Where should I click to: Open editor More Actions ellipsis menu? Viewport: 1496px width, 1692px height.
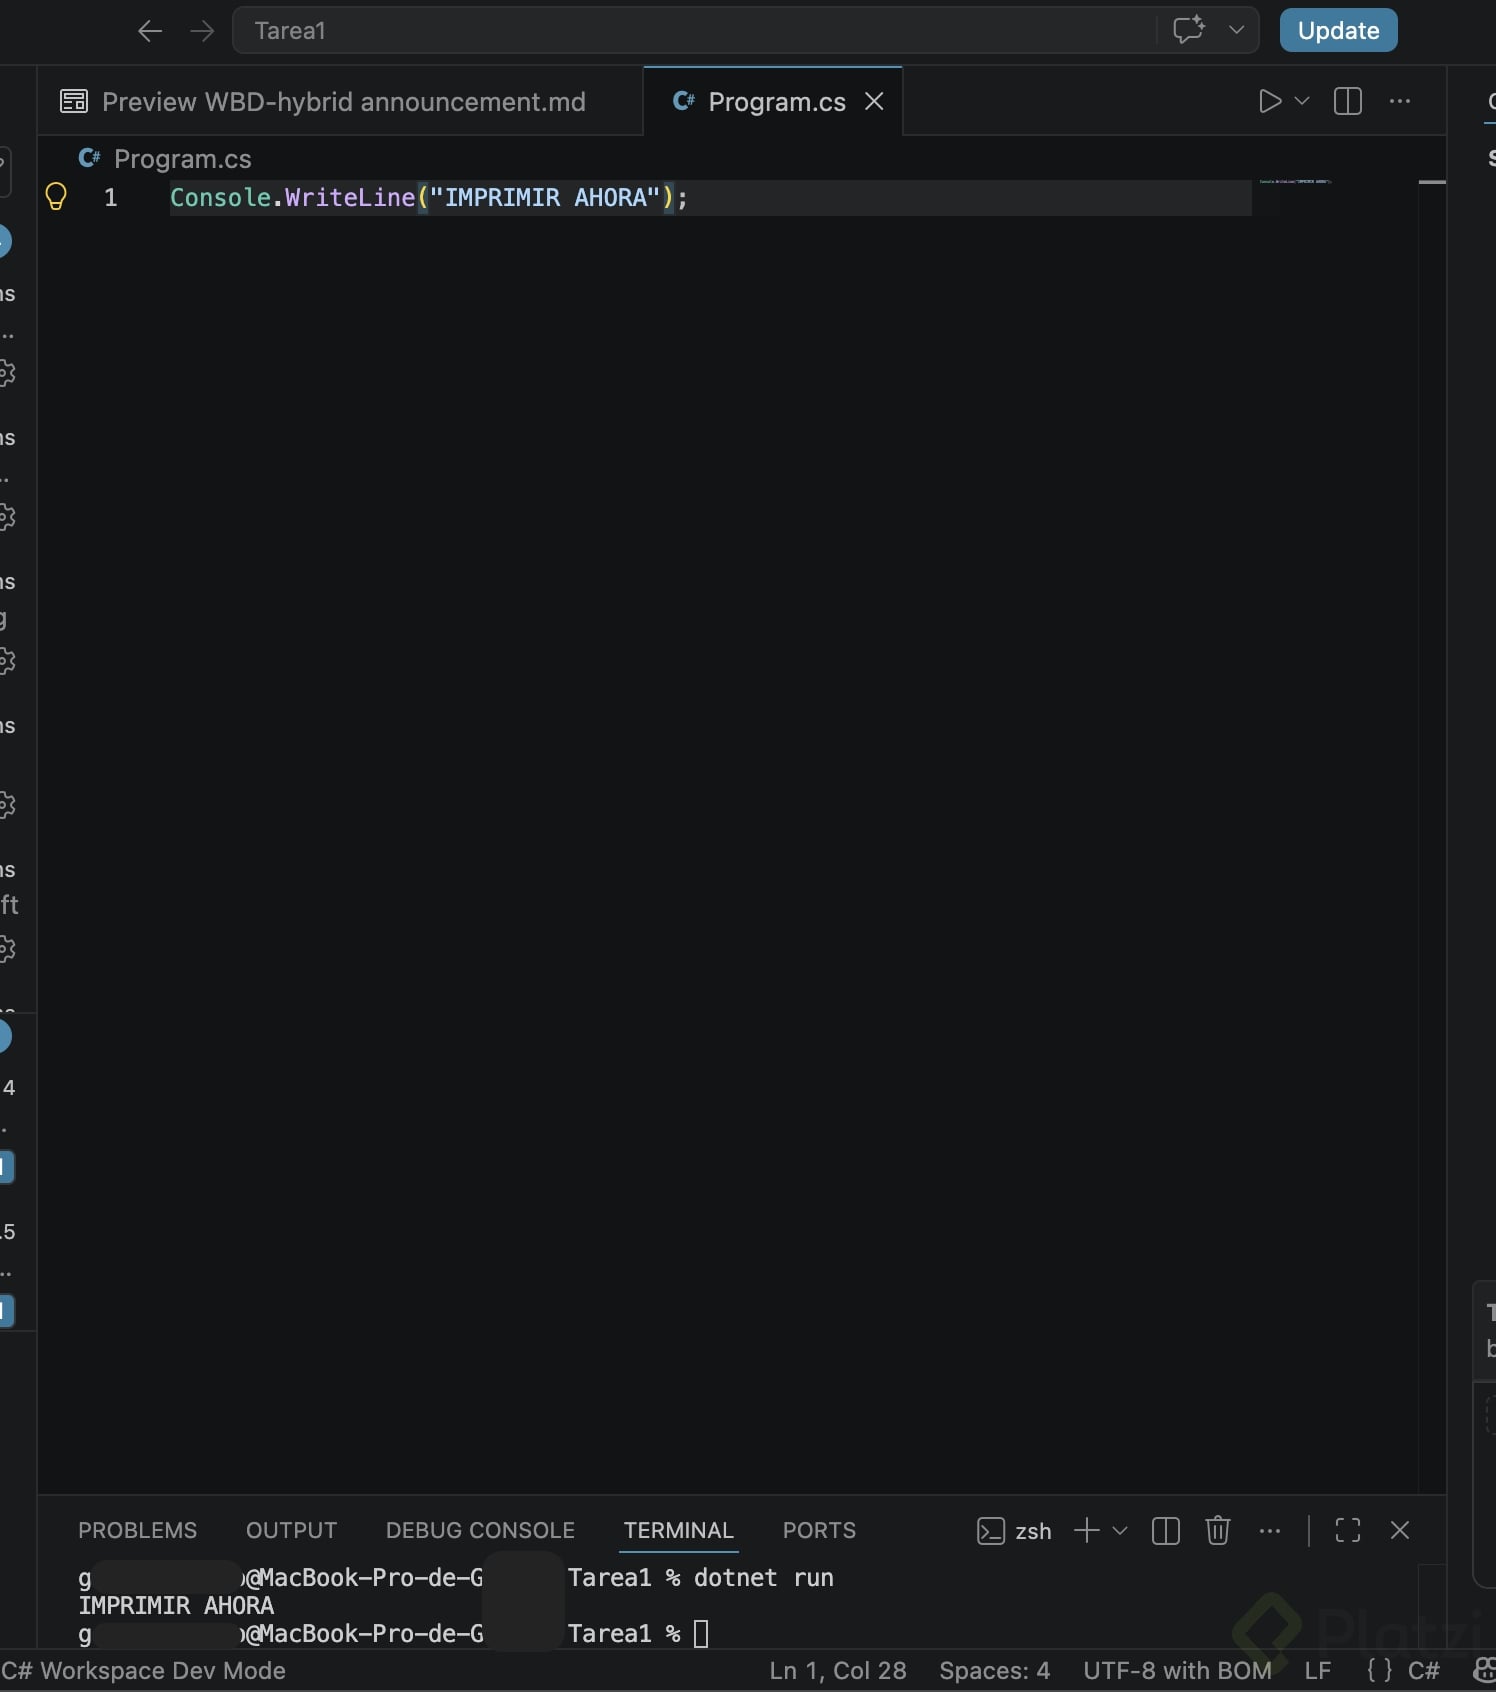click(x=1400, y=101)
